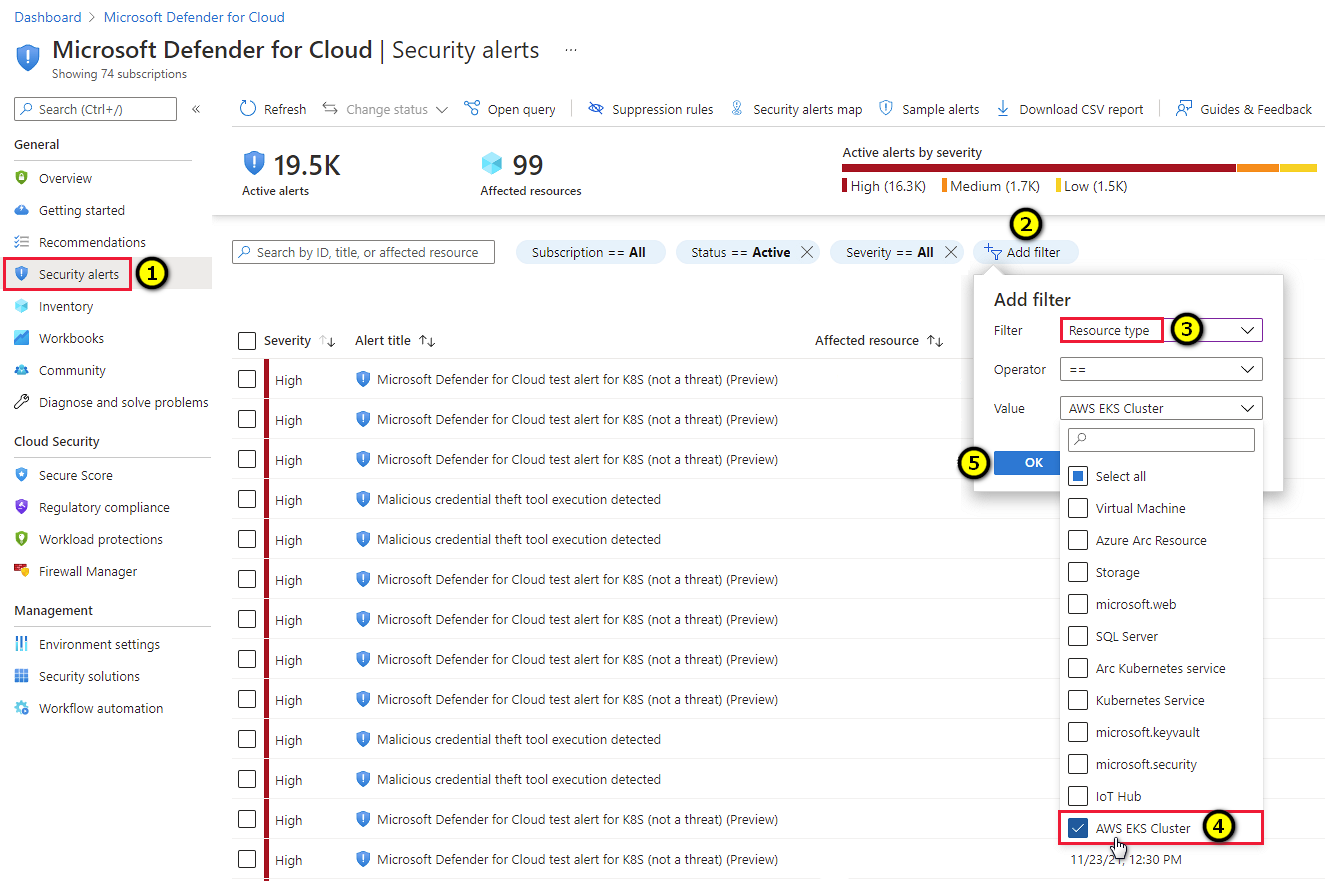Click the Dashboard breadcrumb link
Image resolution: width=1325 pixels, height=881 pixels.
[48, 17]
